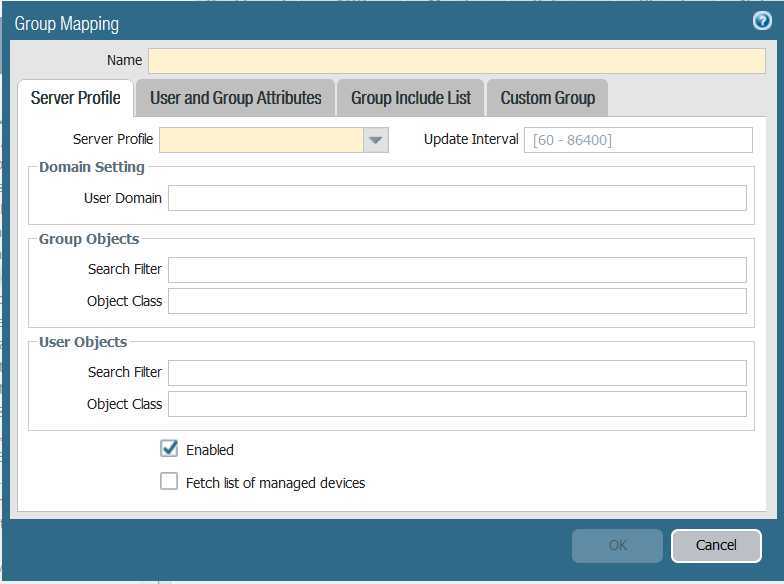Enable Fetch list of managed devices
Viewport: 784px width, 584px height.
point(169,482)
